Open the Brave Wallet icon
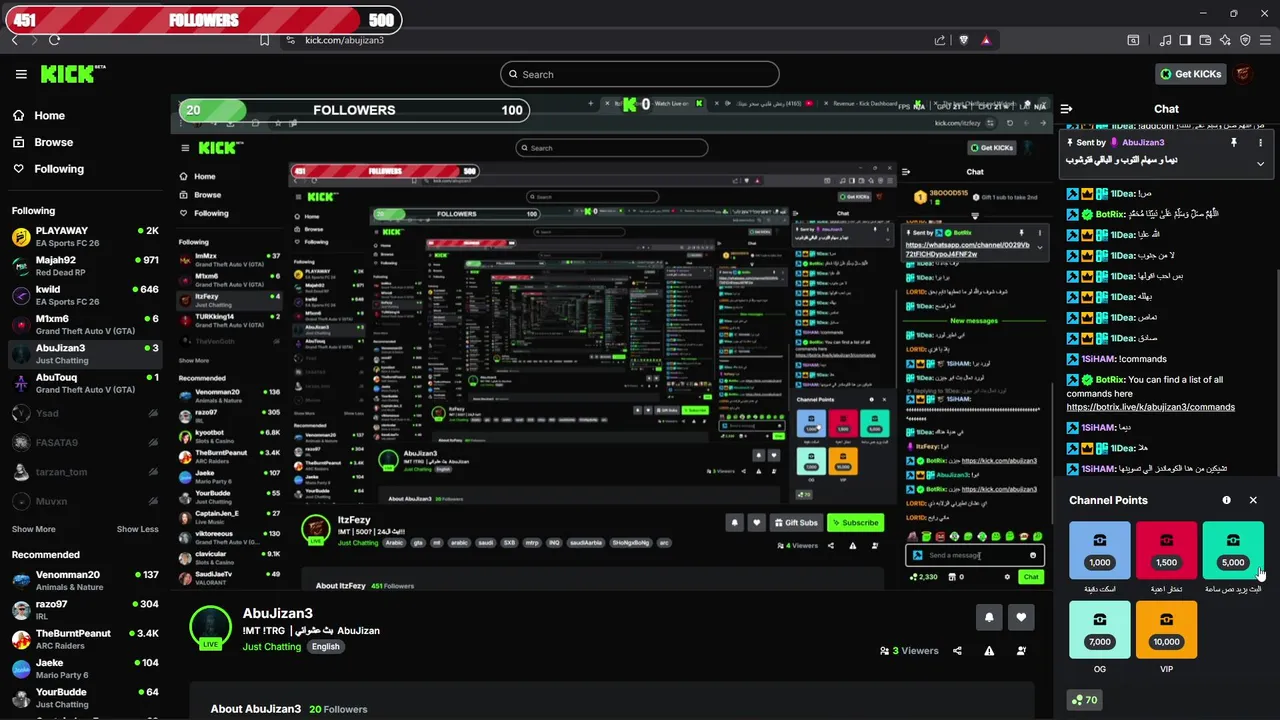The image size is (1280, 720). pyautogui.click(x=1206, y=40)
